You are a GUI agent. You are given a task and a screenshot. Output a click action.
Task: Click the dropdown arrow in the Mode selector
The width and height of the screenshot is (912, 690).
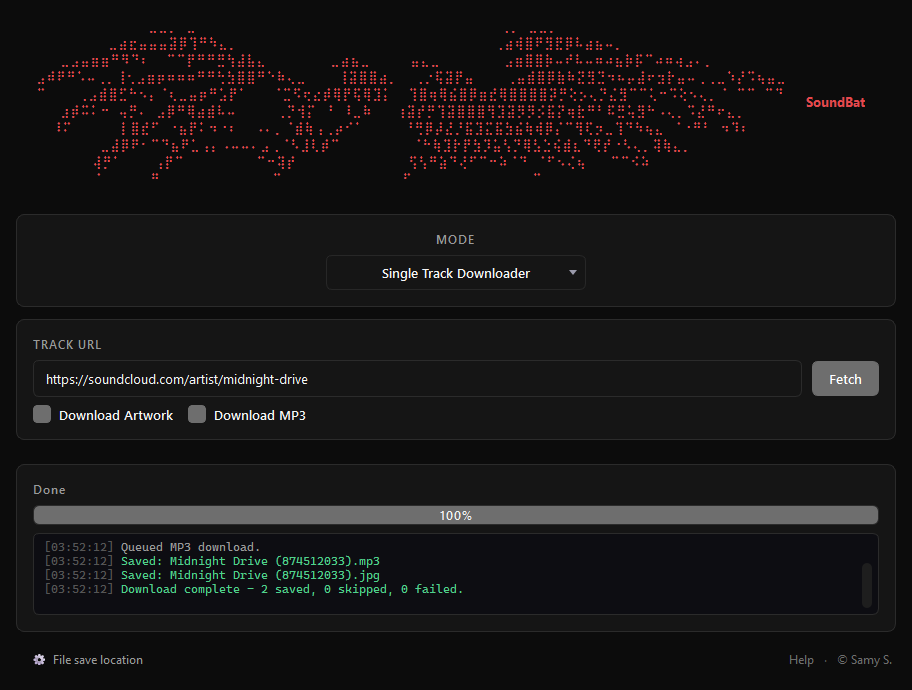(572, 273)
